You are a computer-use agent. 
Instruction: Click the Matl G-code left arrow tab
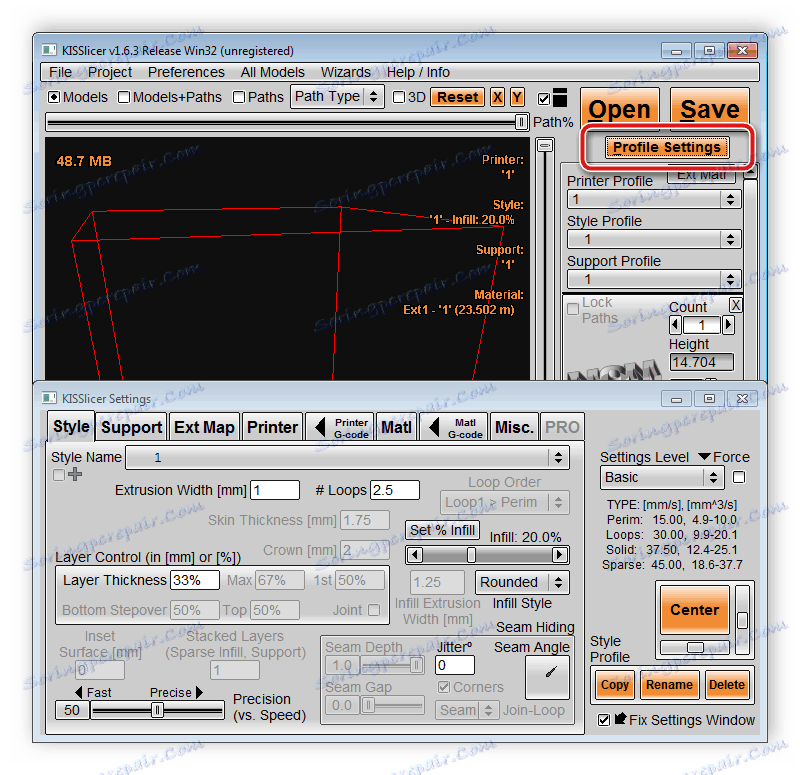454,427
